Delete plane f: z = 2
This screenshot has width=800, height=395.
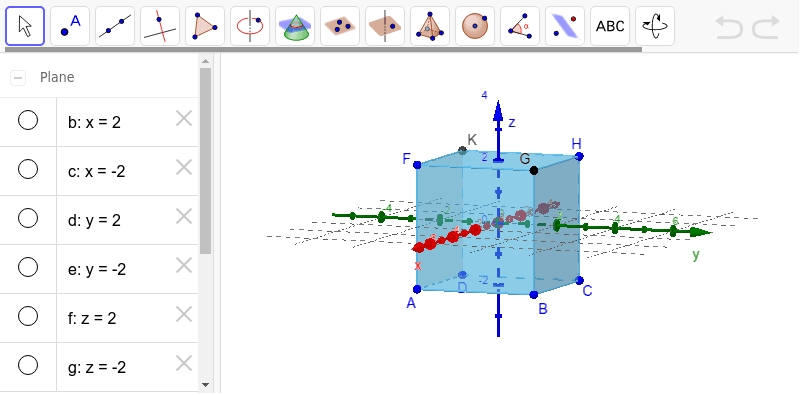[184, 314]
